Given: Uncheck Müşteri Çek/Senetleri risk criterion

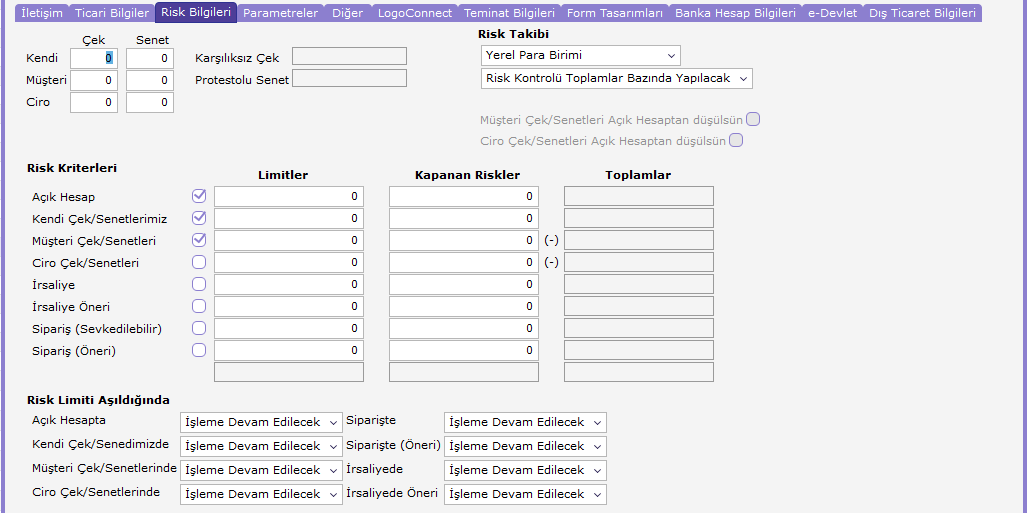Looking at the screenshot, I should coord(199,240).
